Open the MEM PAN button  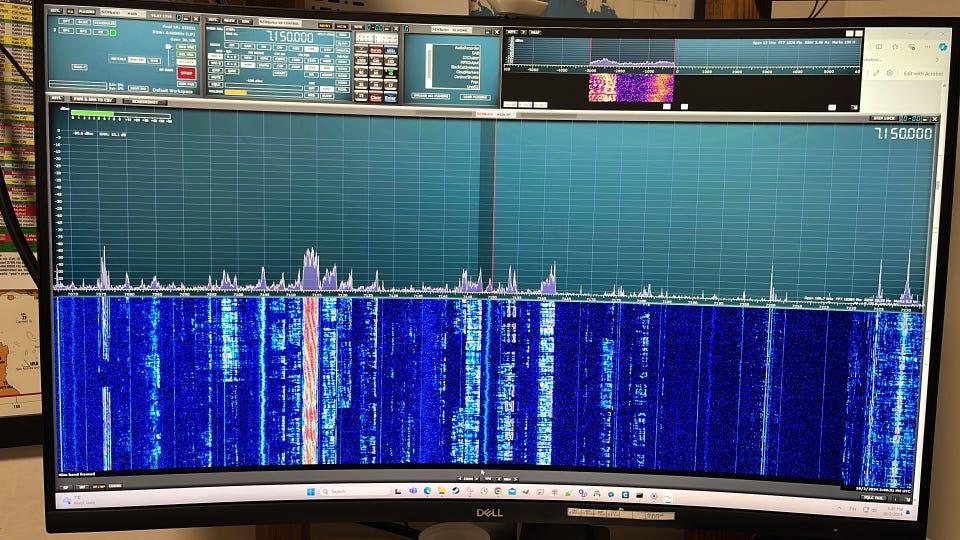(186, 84)
